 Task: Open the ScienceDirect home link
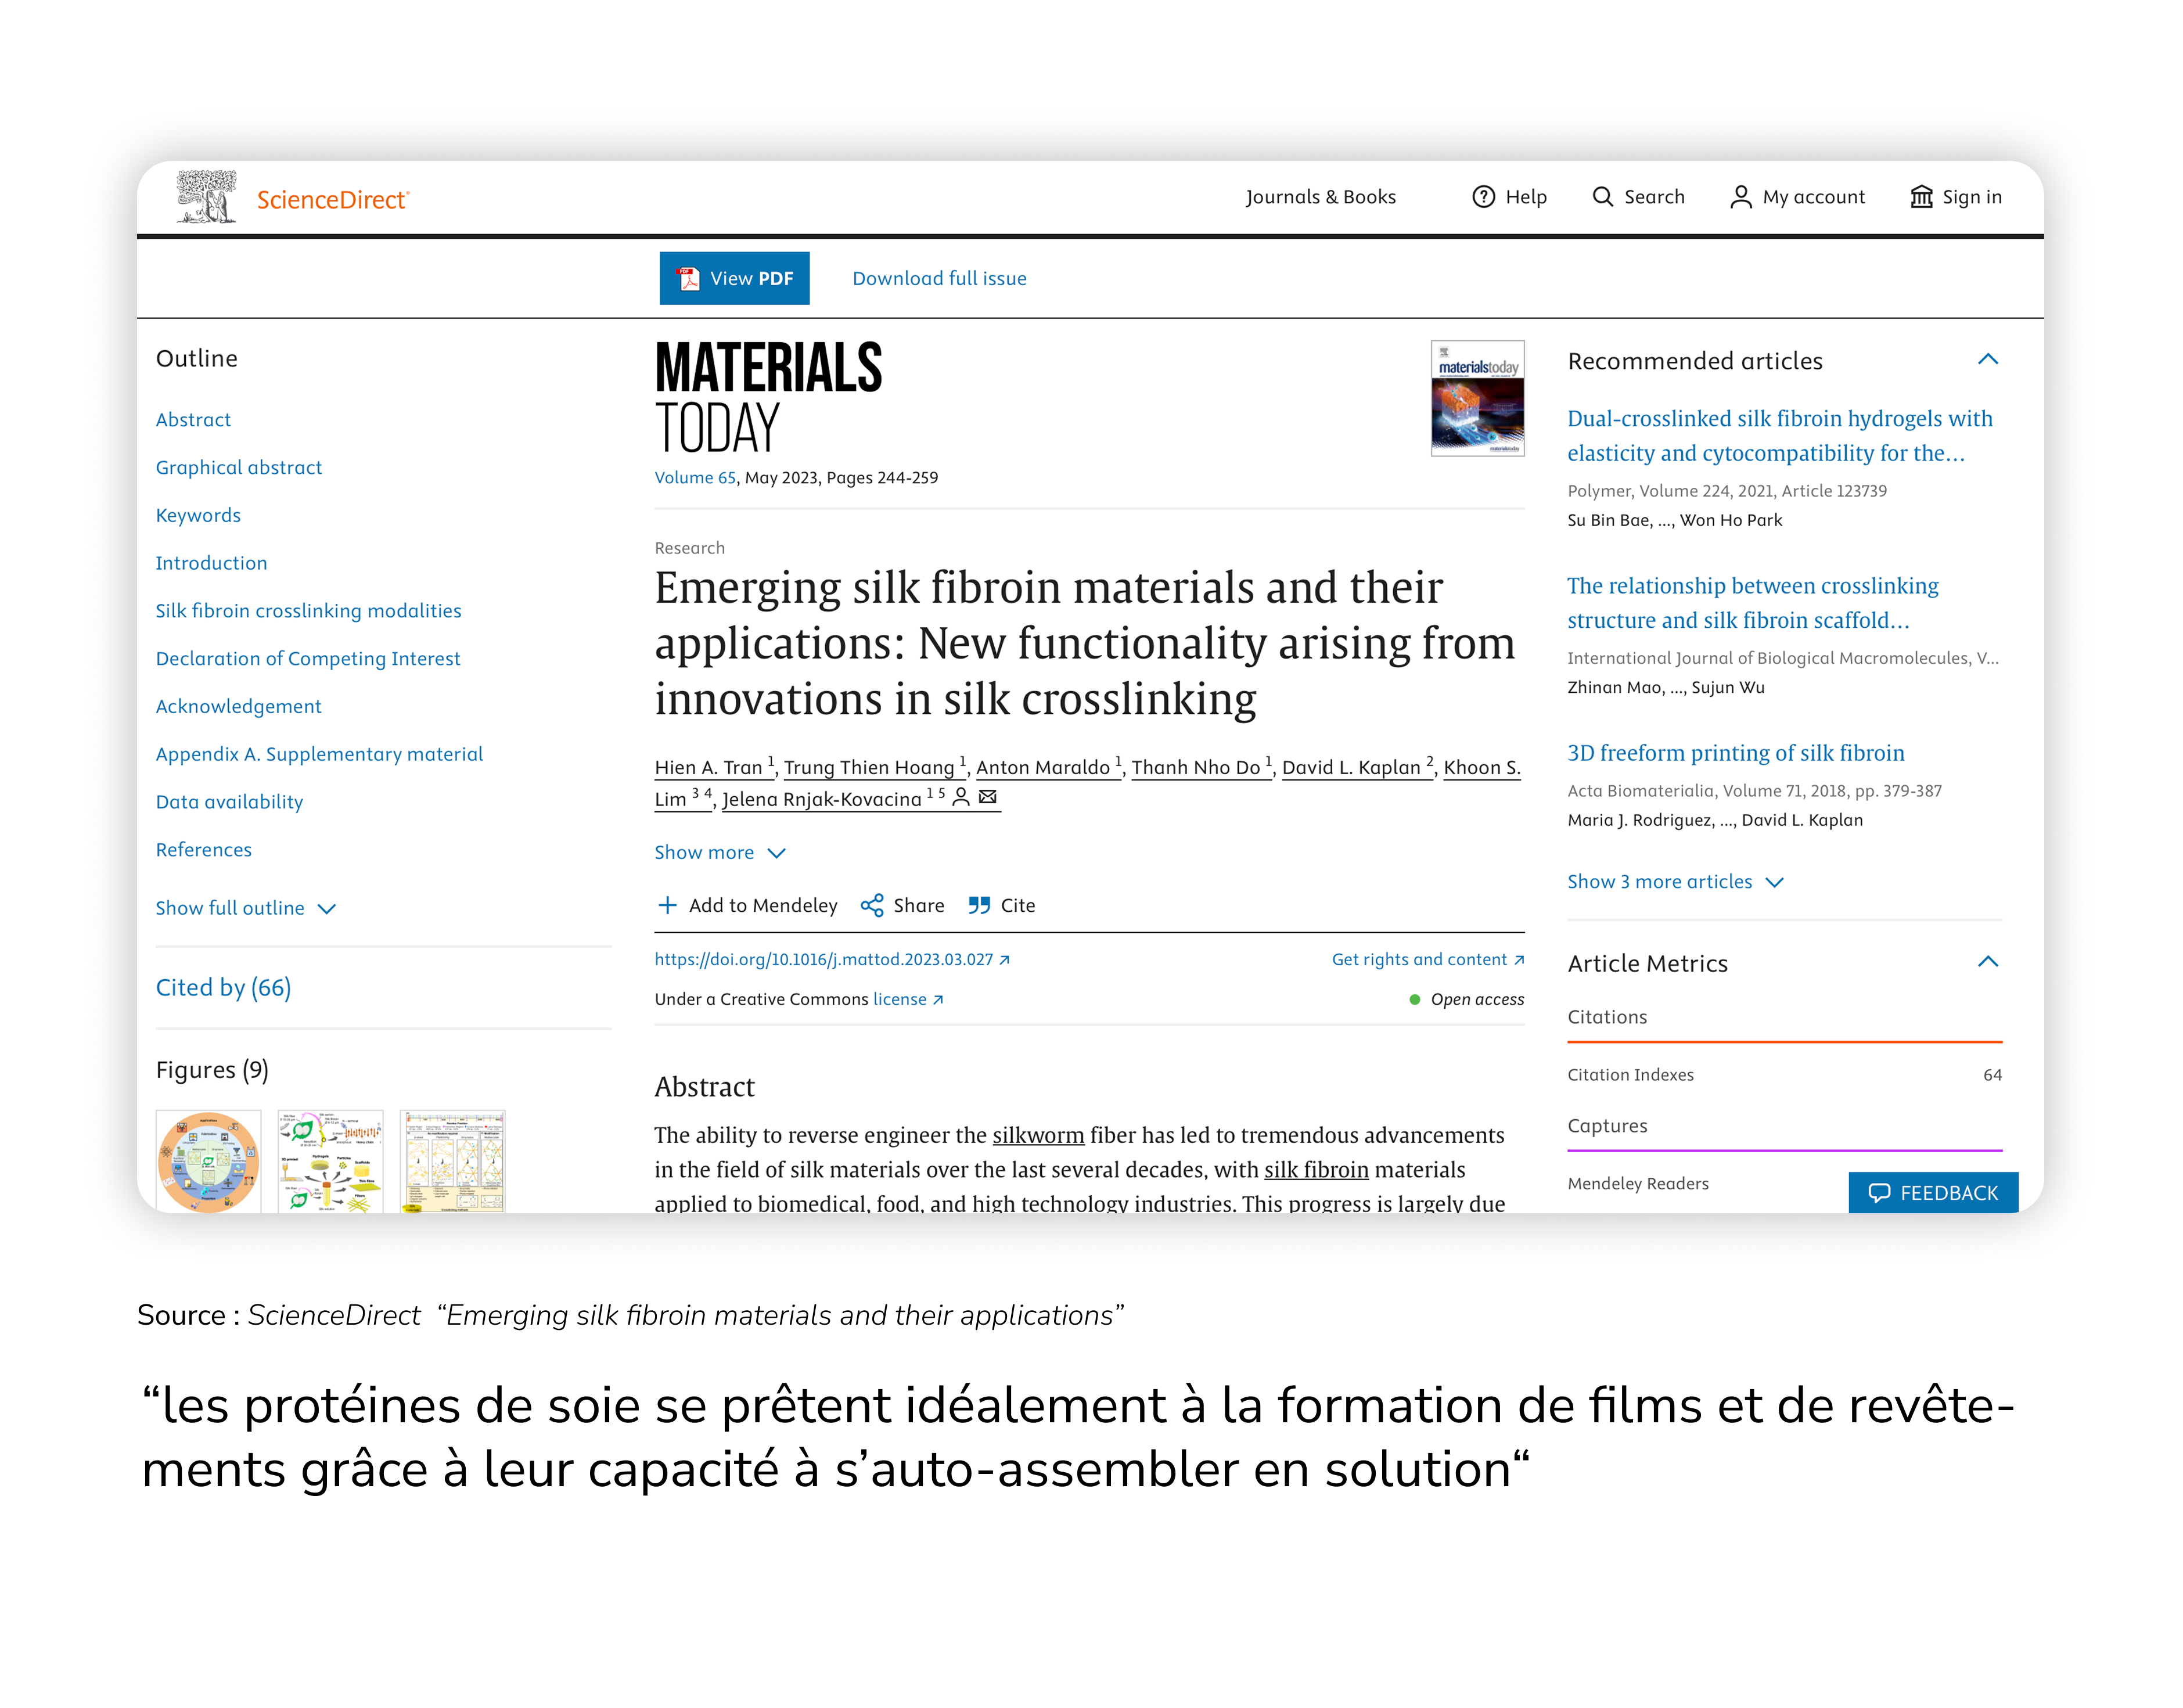(333, 199)
